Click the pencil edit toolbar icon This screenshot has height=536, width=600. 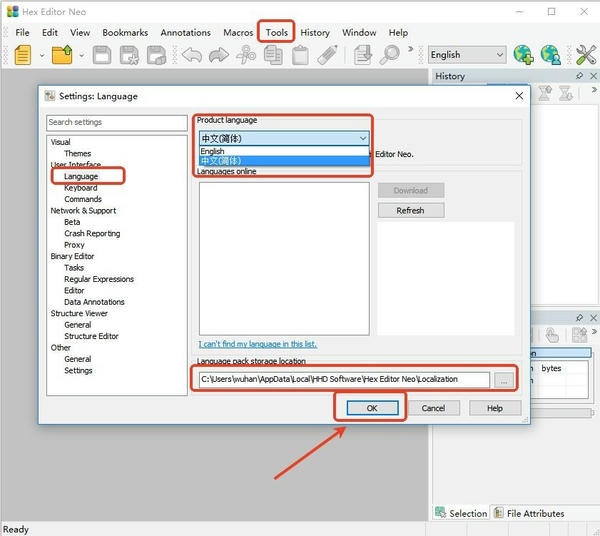tap(328, 55)
